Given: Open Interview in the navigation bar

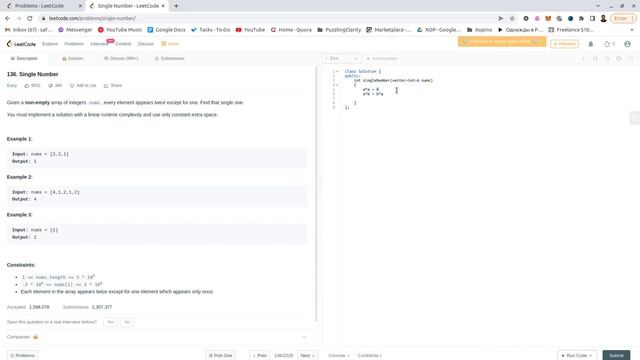Looking at the screenshot, I should [99, 44].
